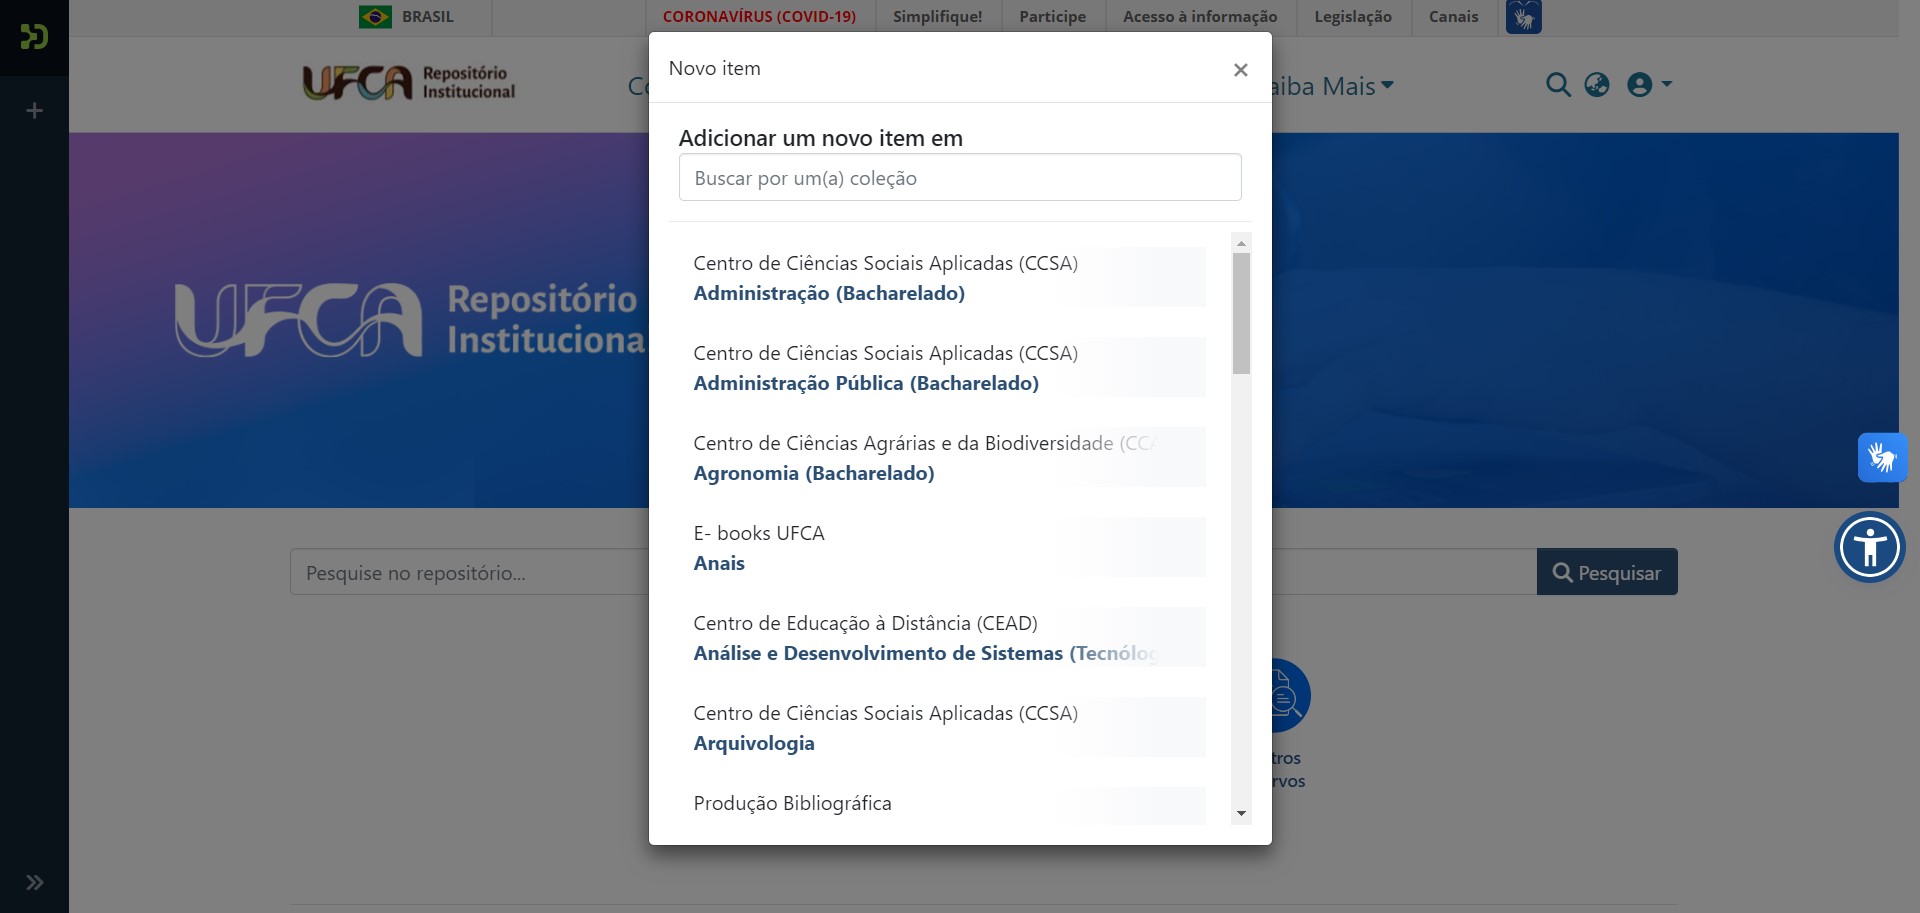The height and width of the screenshot is (913, 1920).
Task: Select the Anais collection under E-books
Action: (x=719, y=563)
